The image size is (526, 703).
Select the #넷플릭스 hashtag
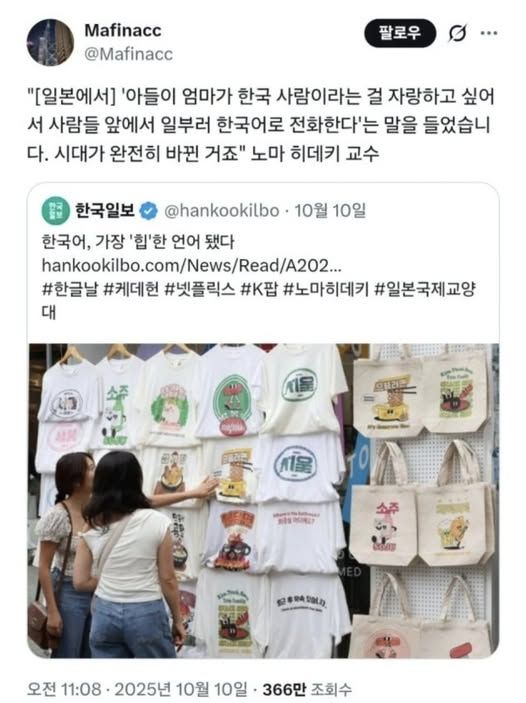coord(200,289)
